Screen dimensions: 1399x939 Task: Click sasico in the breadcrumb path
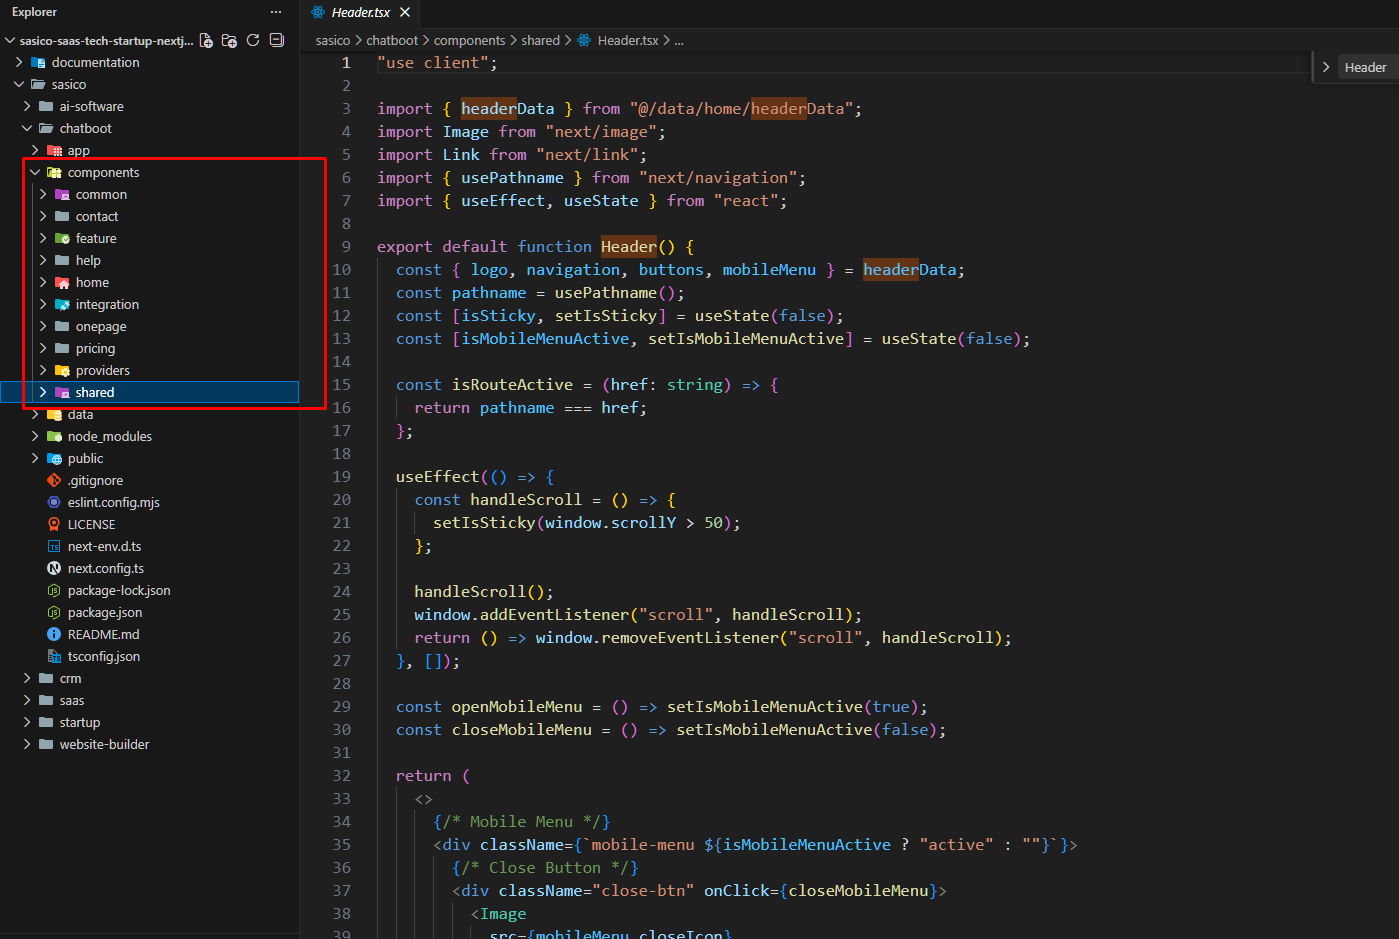333,40
